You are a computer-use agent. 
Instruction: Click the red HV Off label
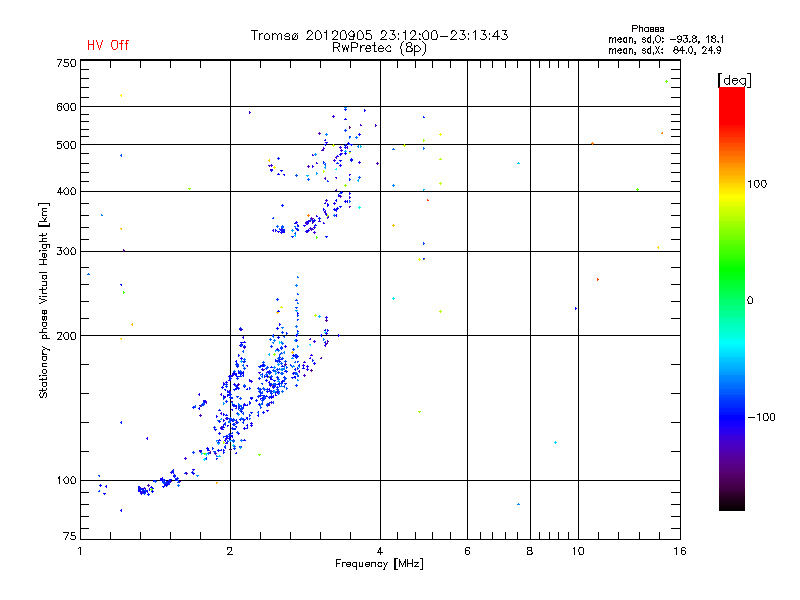click(x=108, y=45)
